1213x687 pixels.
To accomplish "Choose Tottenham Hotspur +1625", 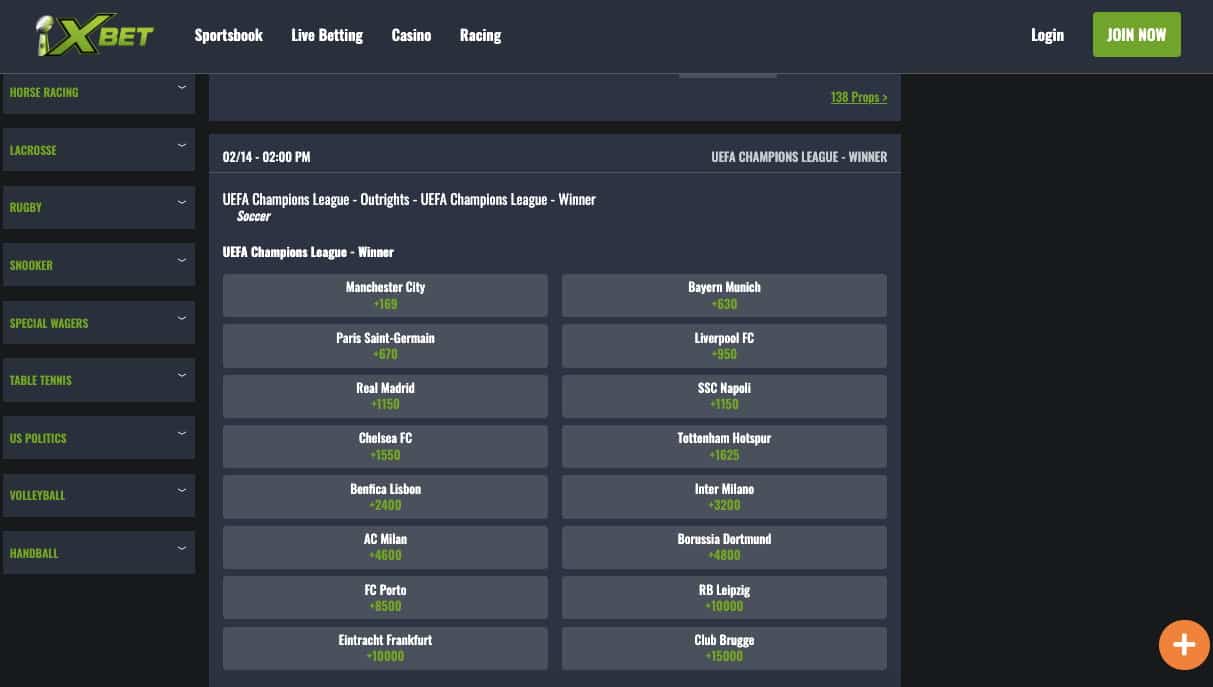I will 724,446.
